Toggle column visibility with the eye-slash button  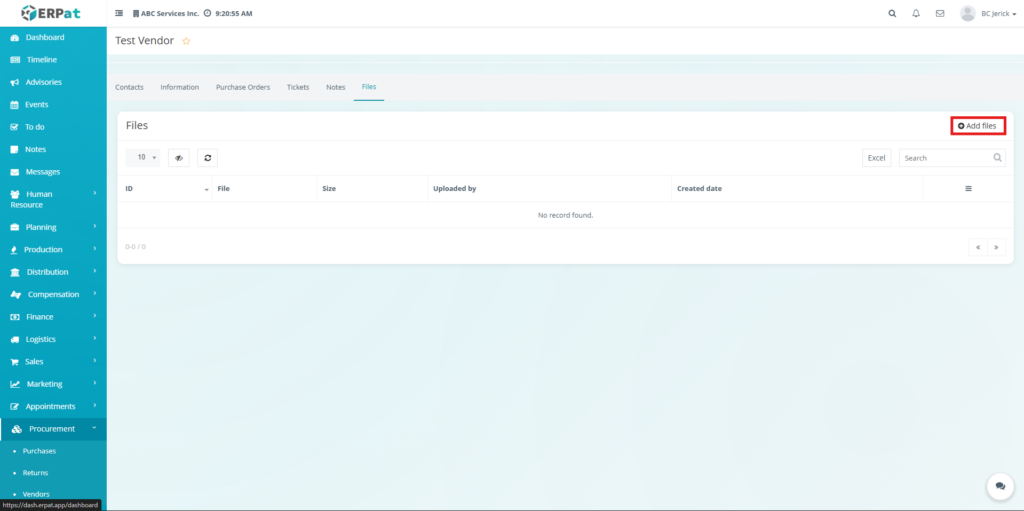178,157
